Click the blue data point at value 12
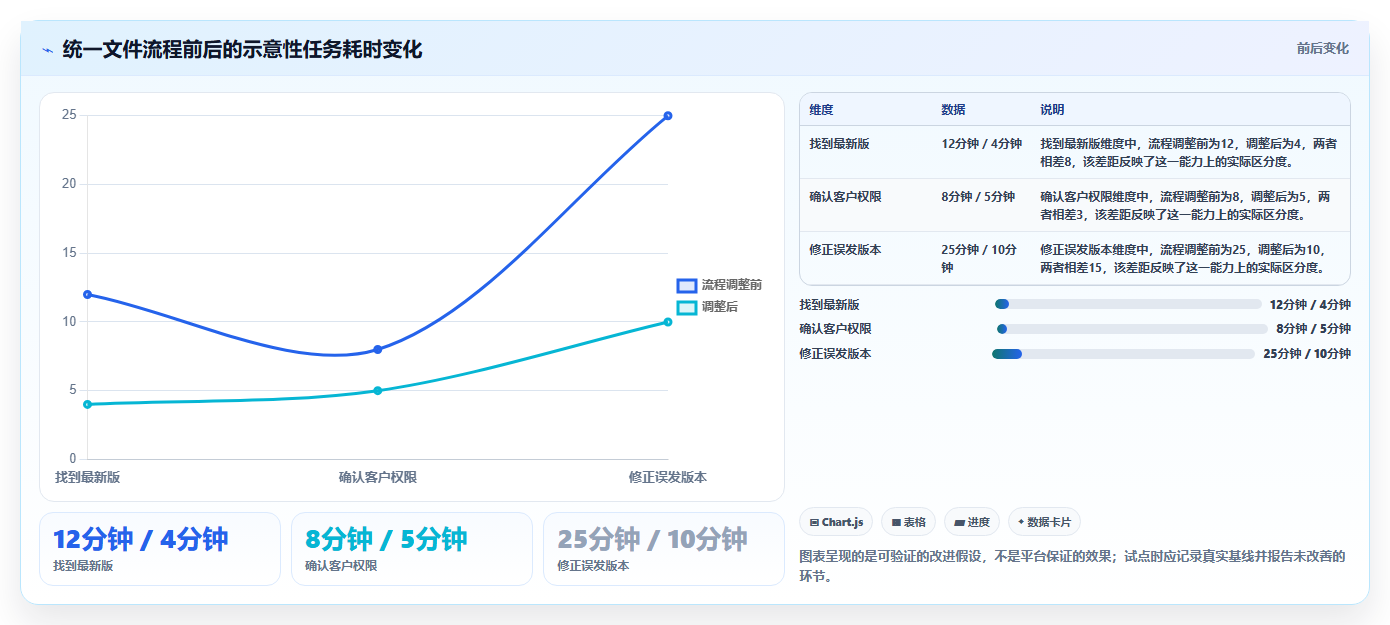This screenshot has width=1390, height=625. click(x=88, y=295)
